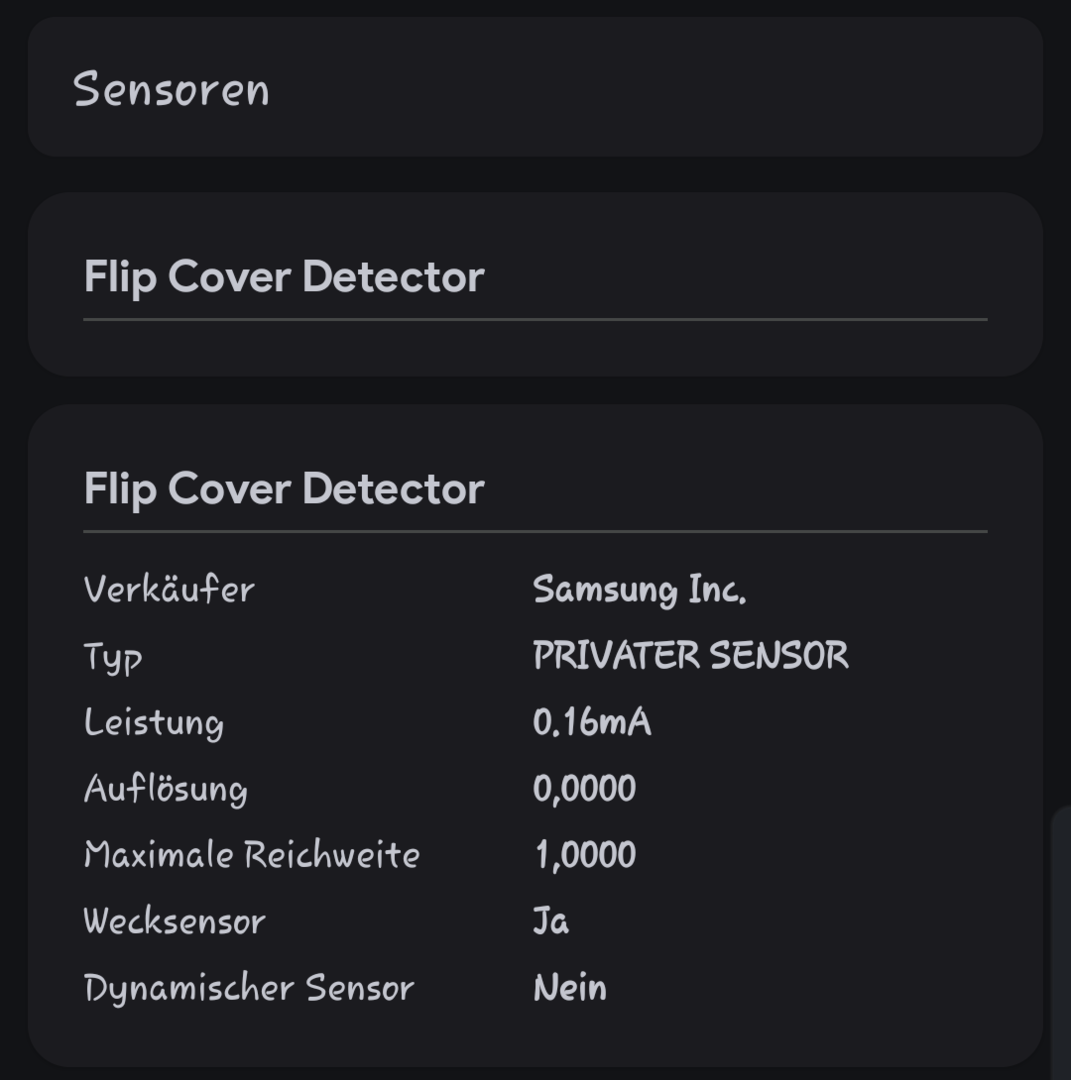Click the Sensoren section header
This screenshot has width=1071, height=1080.
pos(171,89)
